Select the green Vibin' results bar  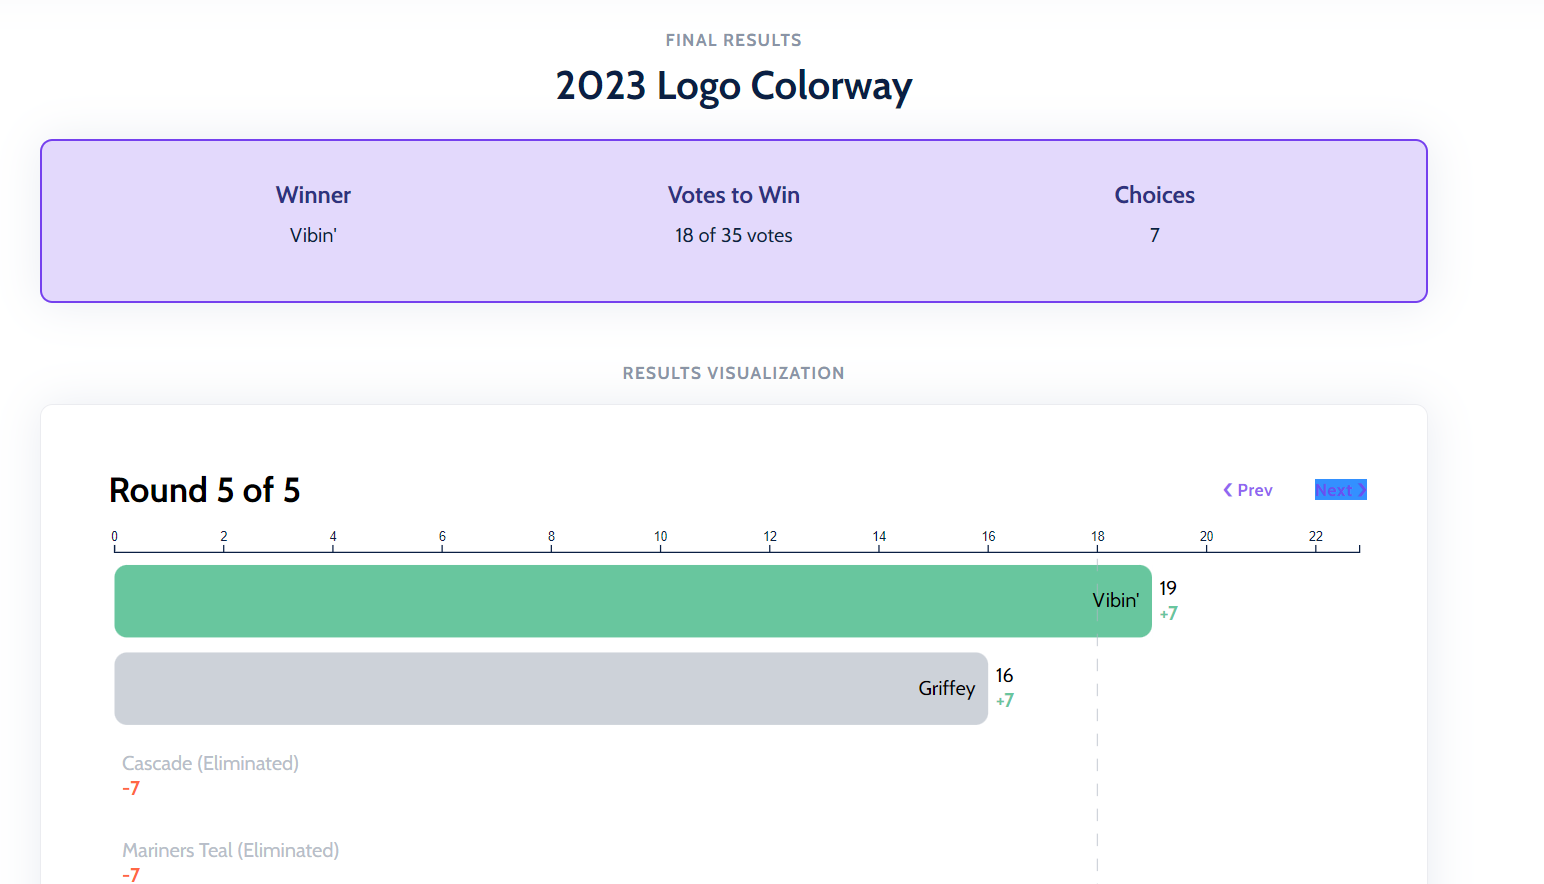point(600,601)
